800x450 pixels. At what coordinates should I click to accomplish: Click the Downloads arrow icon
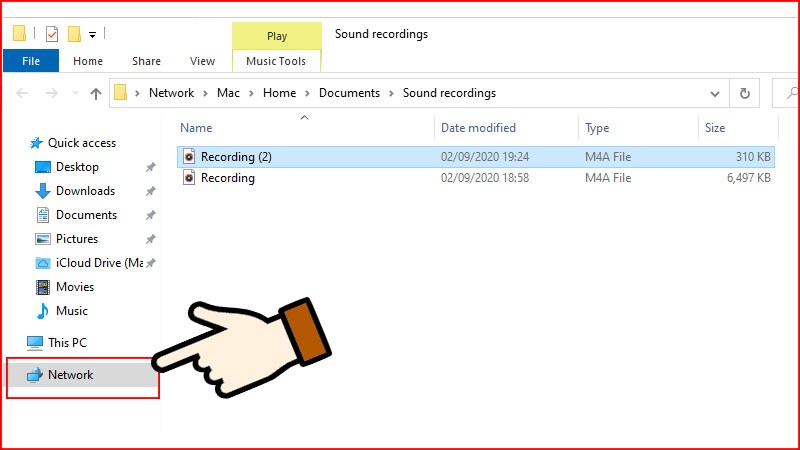(43, 191)
